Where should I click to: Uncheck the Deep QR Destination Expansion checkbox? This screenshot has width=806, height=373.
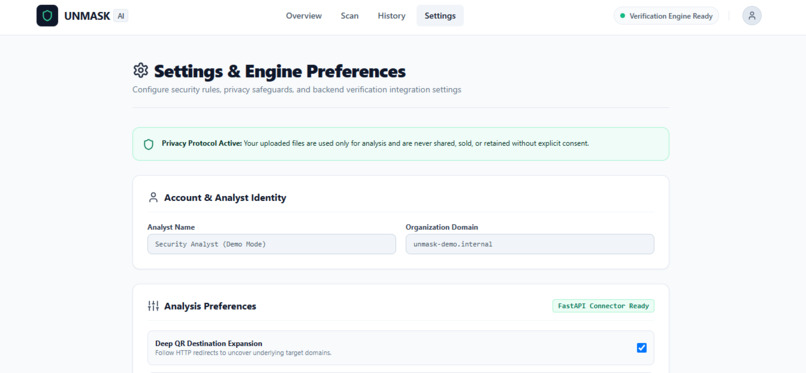(642, 348)
